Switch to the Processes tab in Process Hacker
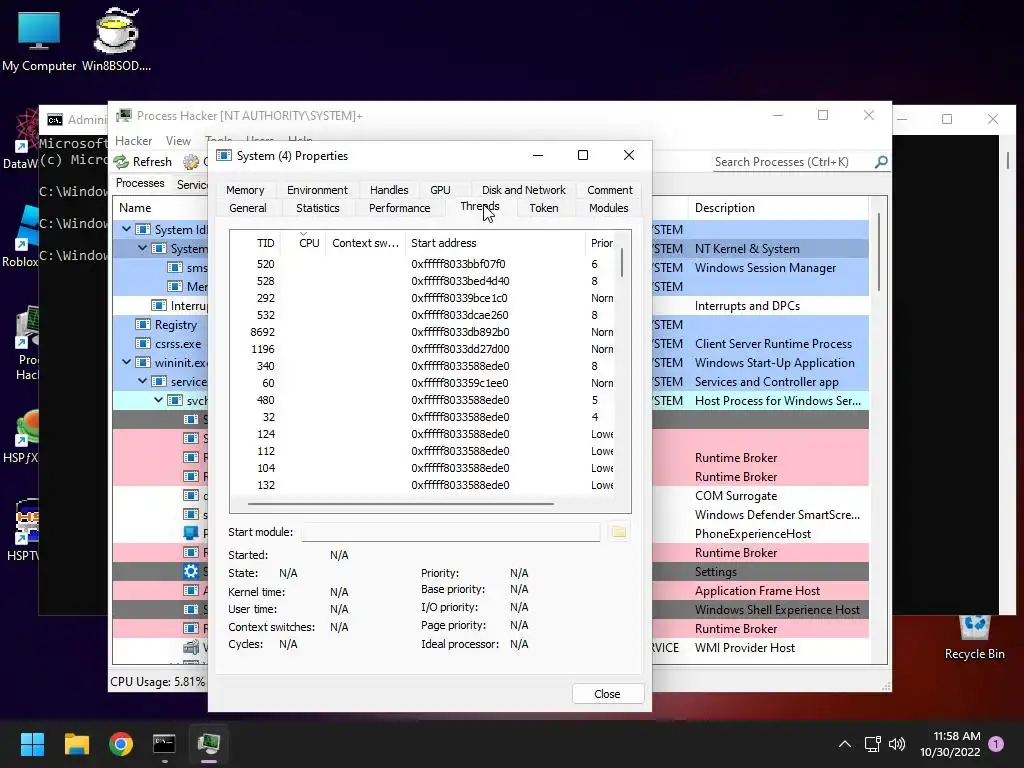1024x768 pixels. click(140, 184)
